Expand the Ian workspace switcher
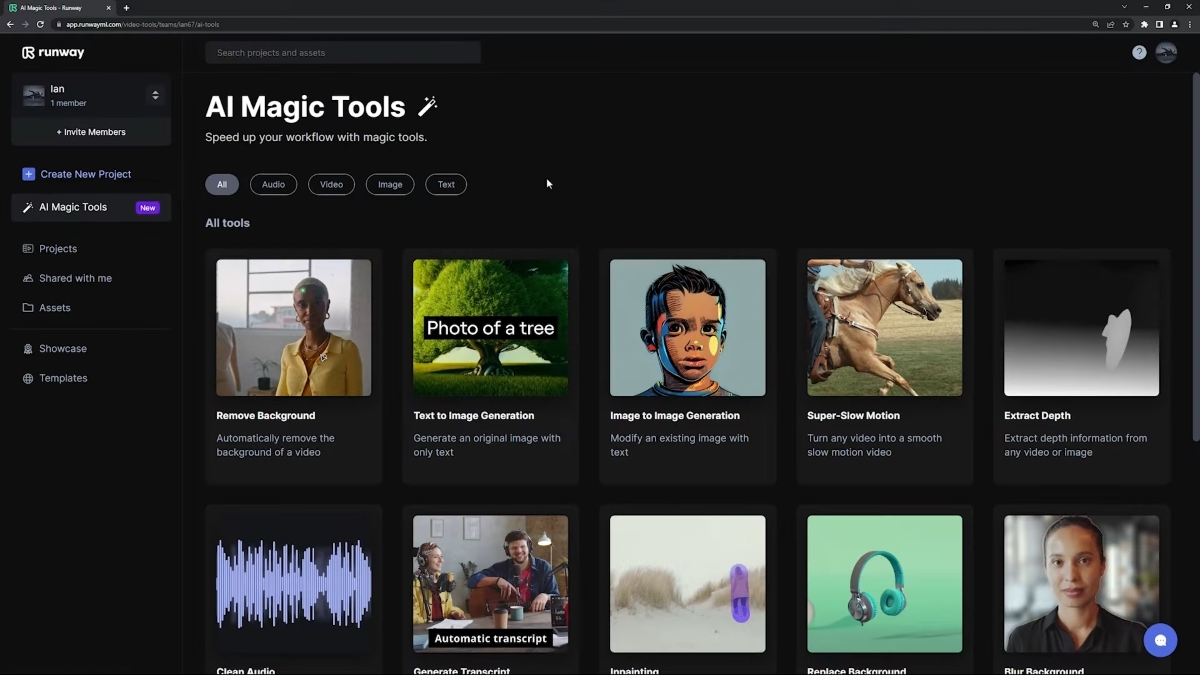 point(155,95)
